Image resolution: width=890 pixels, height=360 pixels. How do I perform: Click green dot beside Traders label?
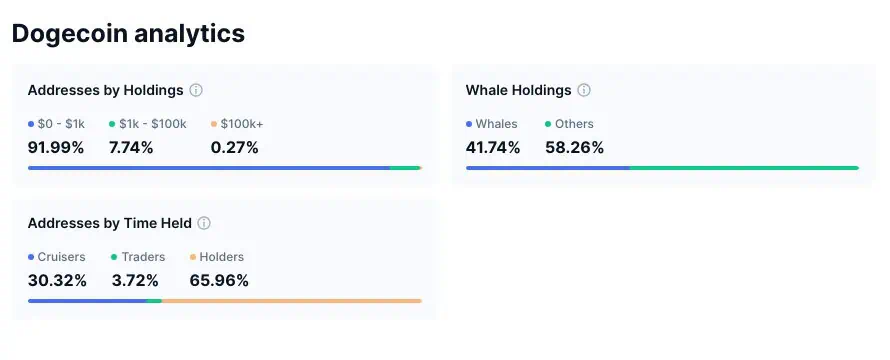[114, 257]
